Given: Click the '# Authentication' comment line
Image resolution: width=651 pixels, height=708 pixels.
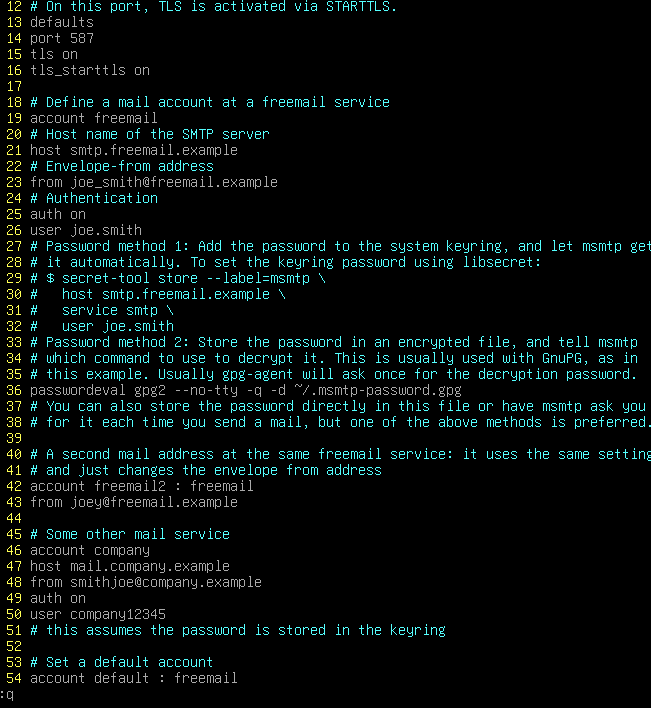Looking at the screenshot, I should 94,198.
